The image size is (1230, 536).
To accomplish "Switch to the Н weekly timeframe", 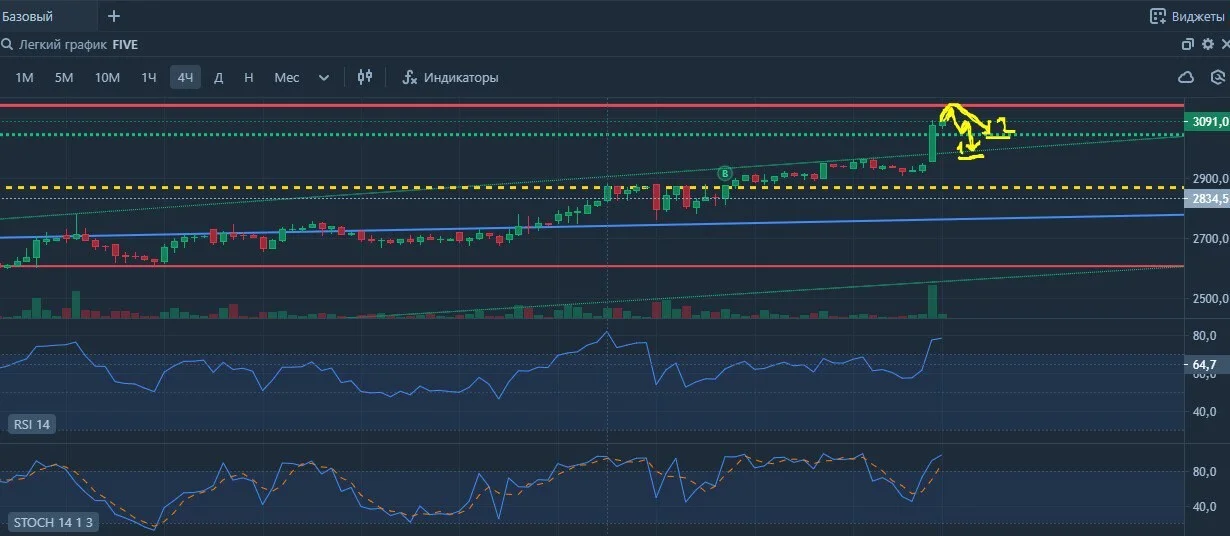I will click(x=248, y=77).
